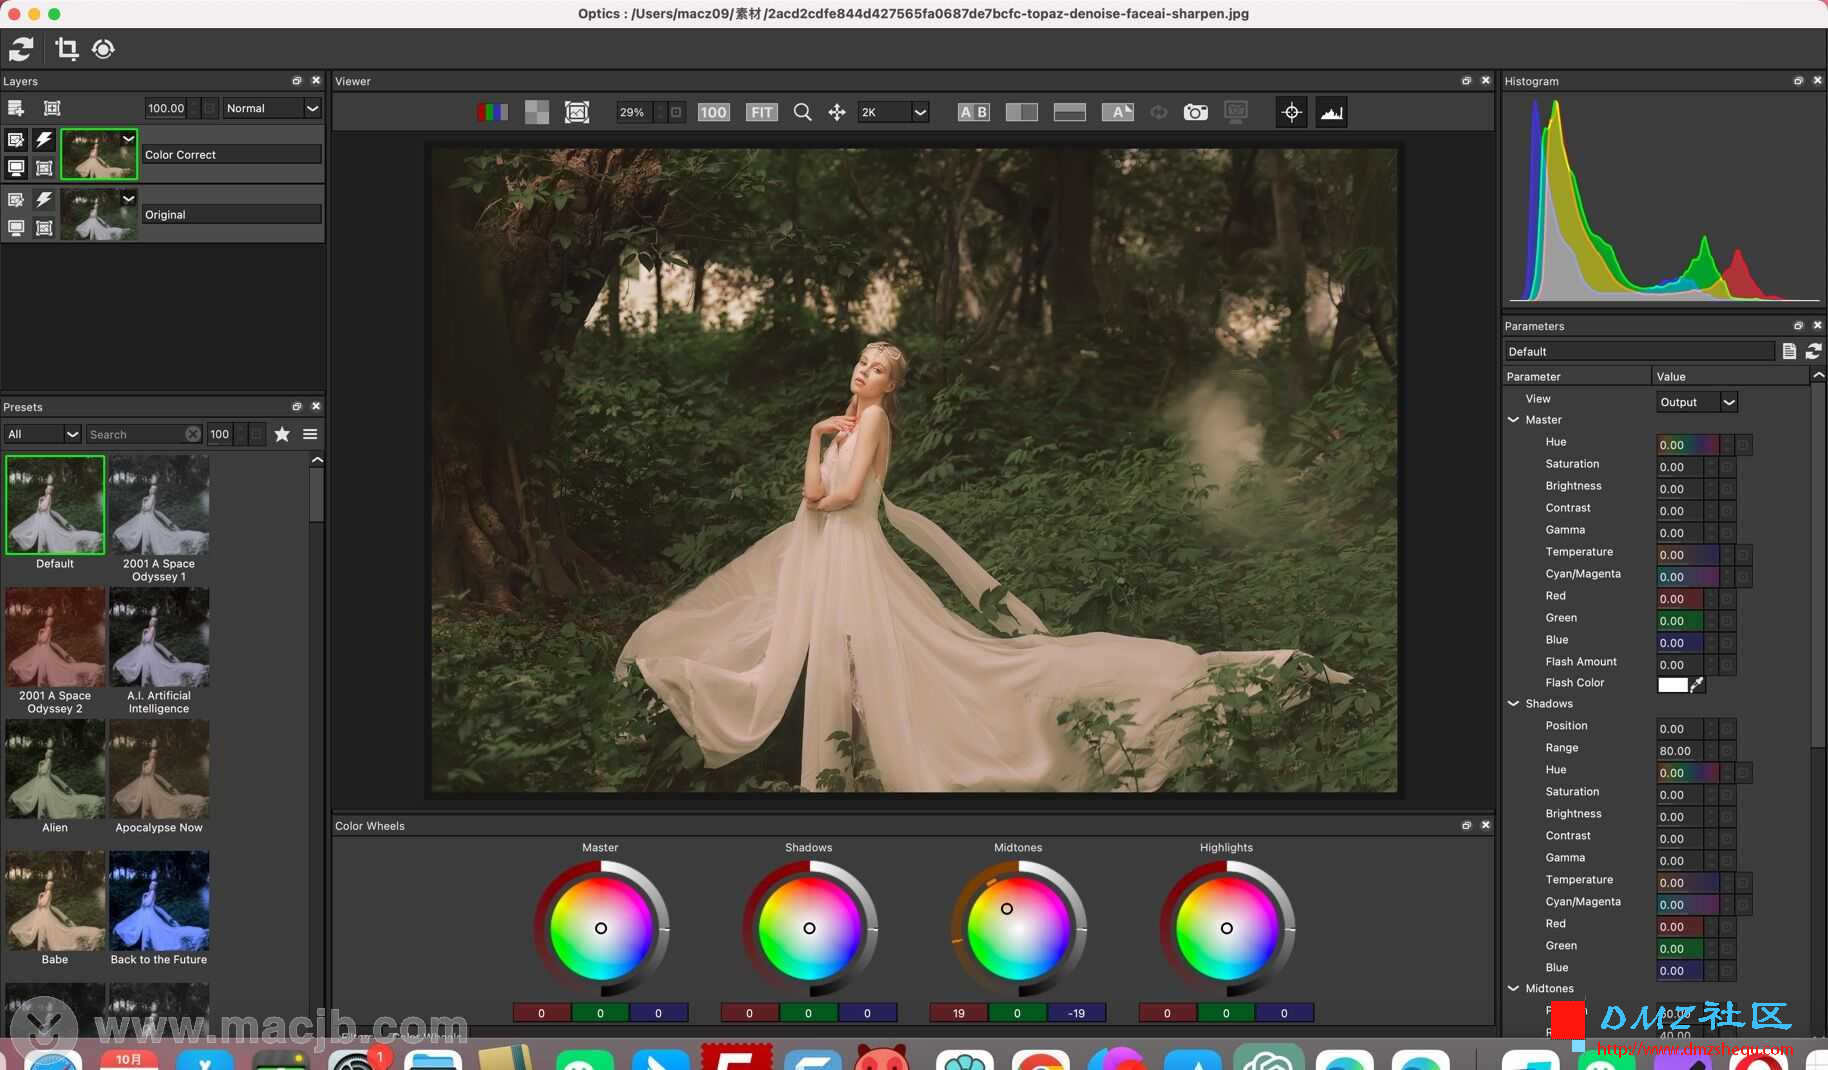The width and height of the screenshot is (1828, 1070).
Task: Select the Apocalypse Now preset thumbnail
Action: [159, 769]
